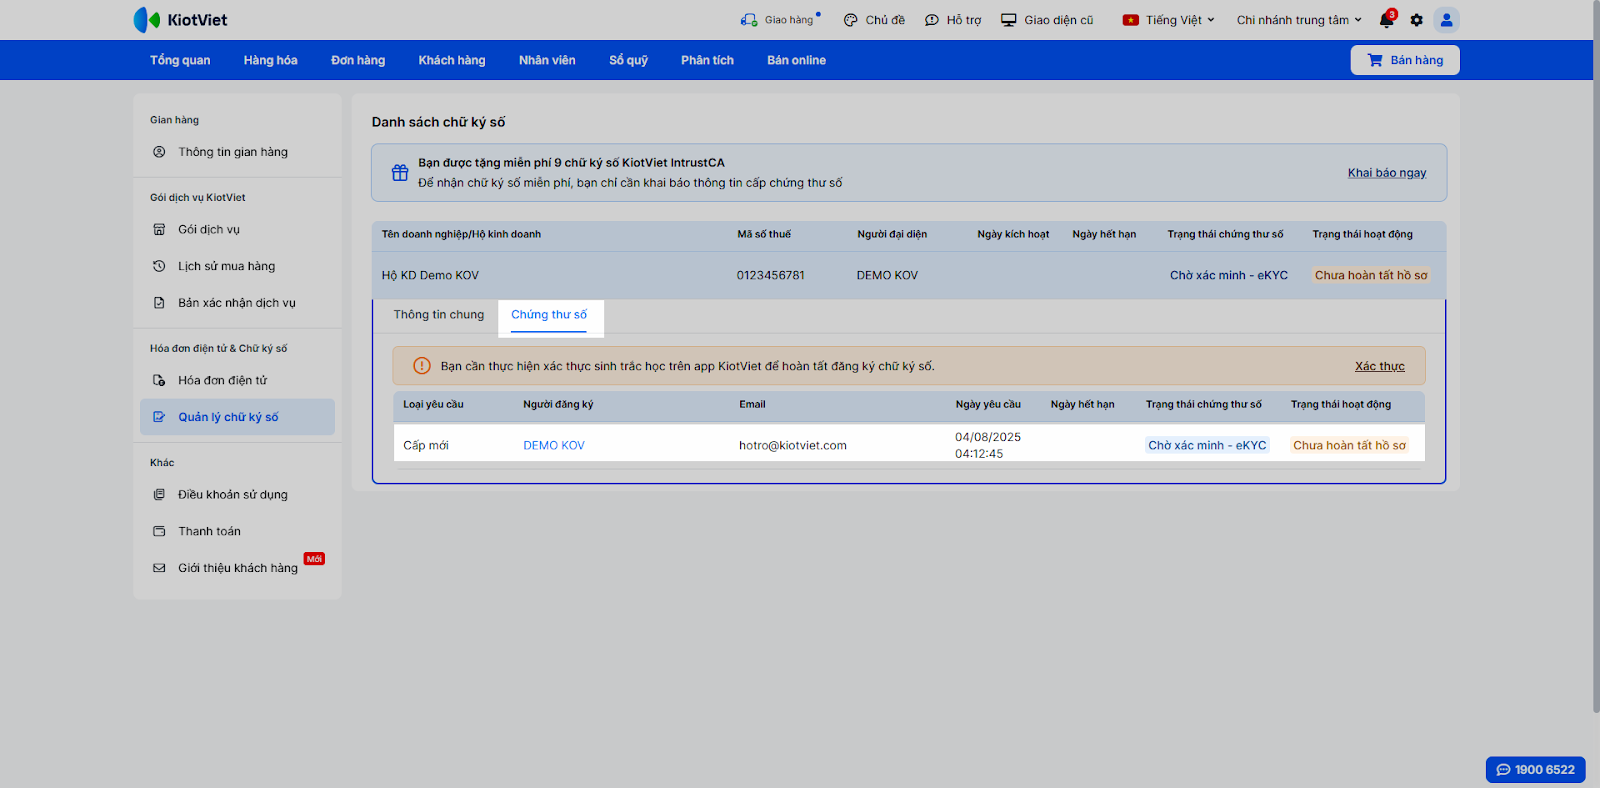Click the Chờ xác minh - eKYC badge in Cấp mới row
The height and width of the screenshot is (788, 1600).
(x=1207, y=445)
